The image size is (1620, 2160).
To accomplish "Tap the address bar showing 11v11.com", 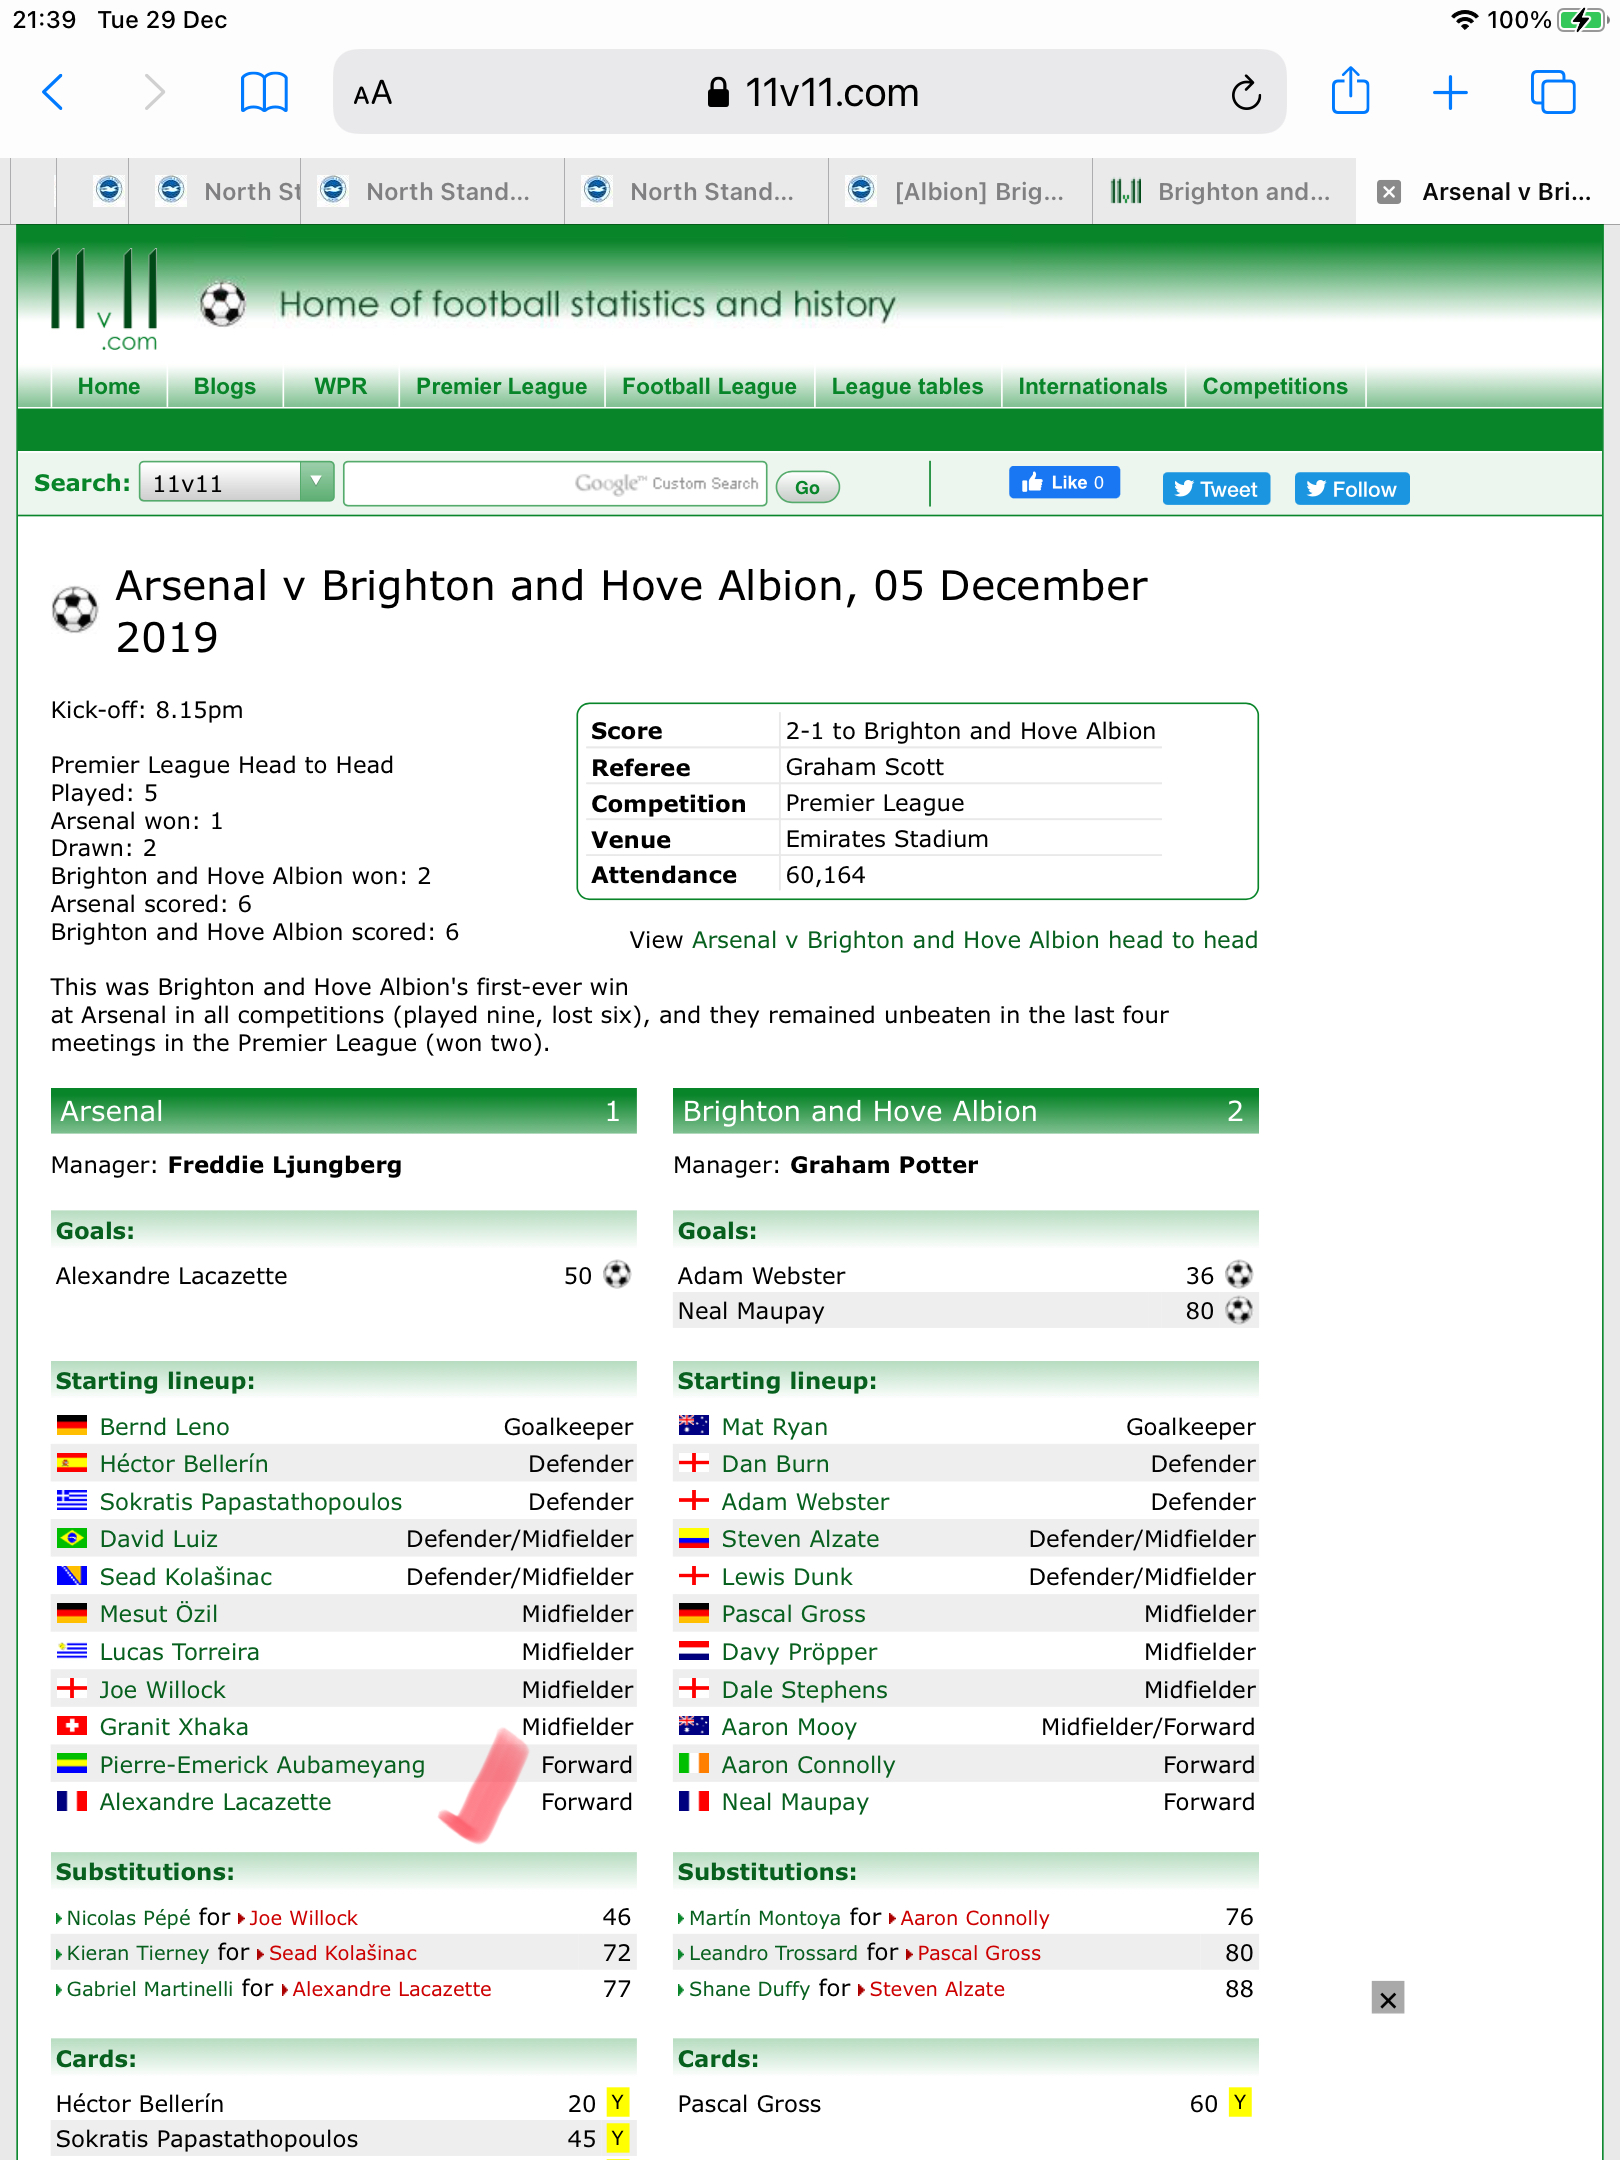I will tap(810, 92).
